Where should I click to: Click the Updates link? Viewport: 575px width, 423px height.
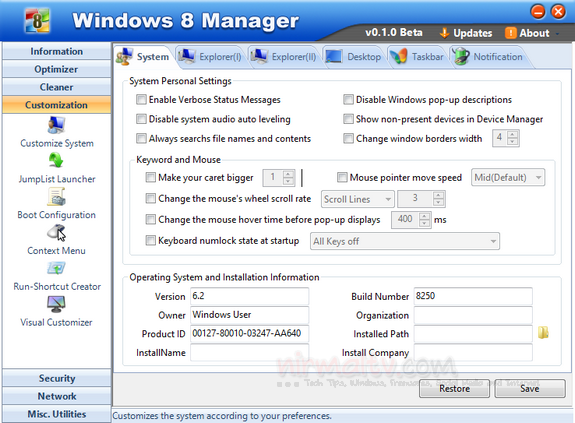tap(472, 33)
